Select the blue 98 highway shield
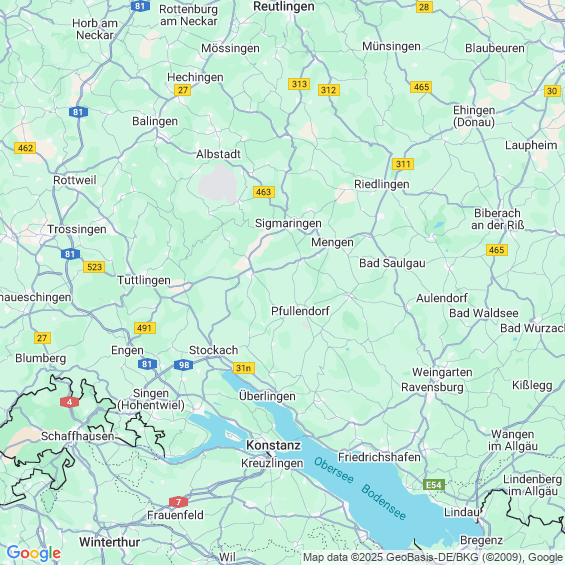Image resolution: width=565 pixels, height=565 pixels. coord(184,365)
